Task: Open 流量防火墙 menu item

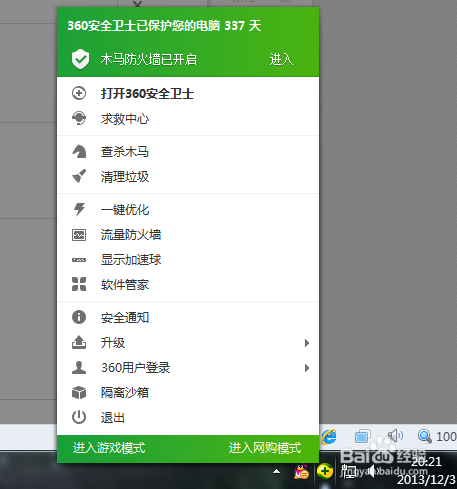Action: click(x=188, y=235)
